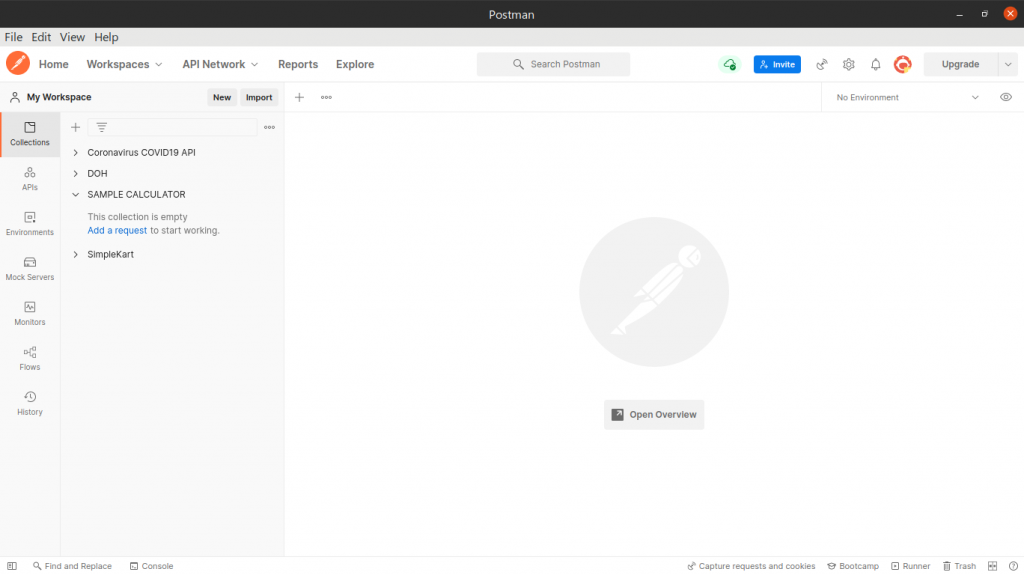Go to Home

(54, 64)
